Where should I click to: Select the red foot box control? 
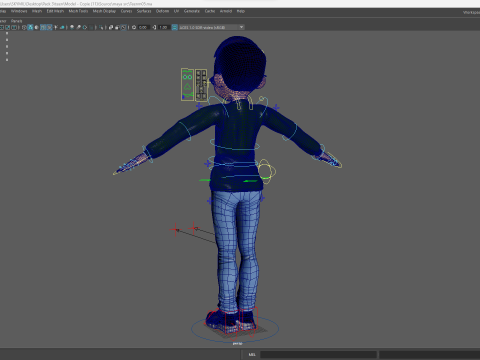232,321
